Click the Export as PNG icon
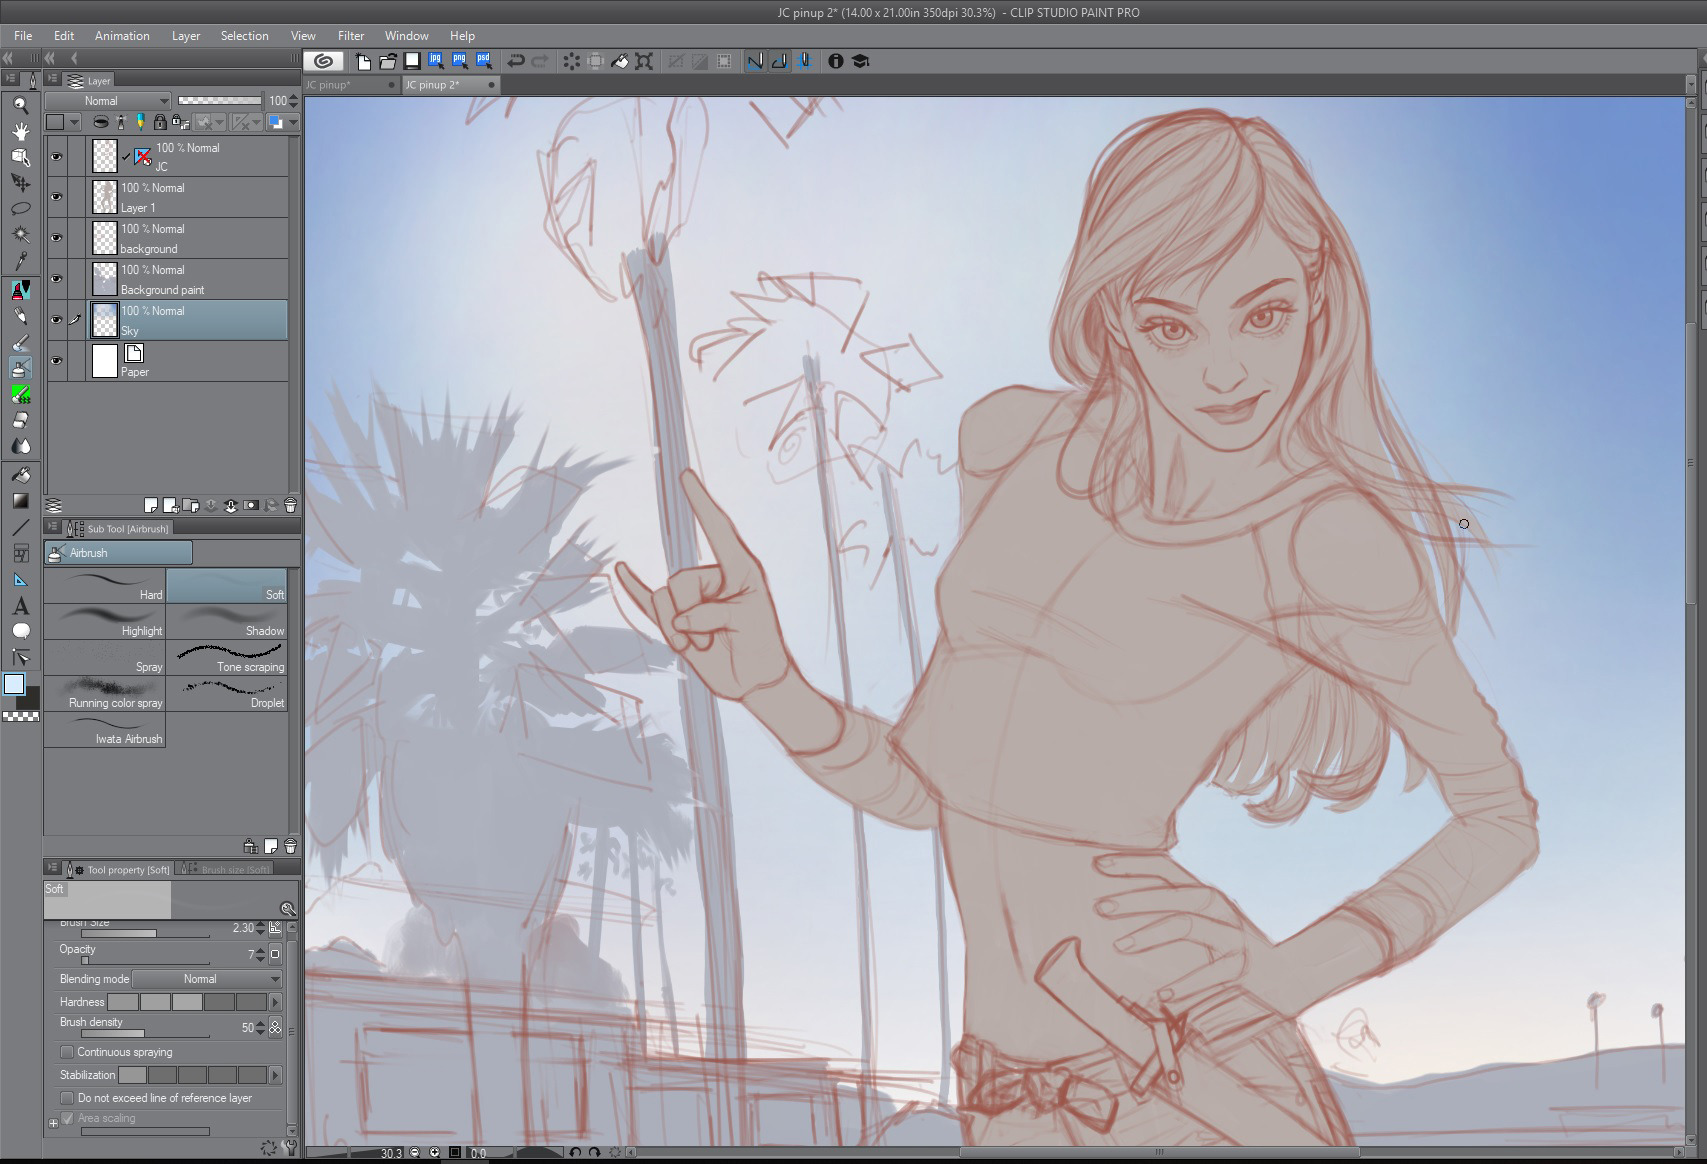The height and width of the screenshot is (1164, 1707). tap(459, 61)
